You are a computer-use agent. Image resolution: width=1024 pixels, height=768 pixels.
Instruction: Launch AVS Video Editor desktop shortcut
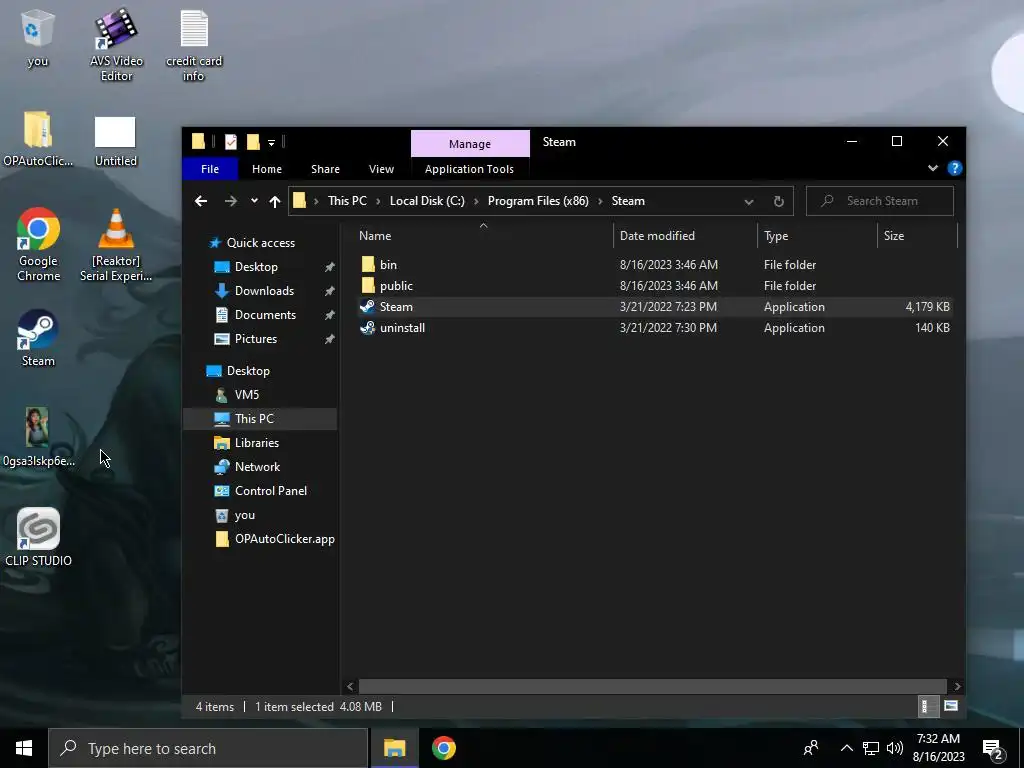point(116,44)
